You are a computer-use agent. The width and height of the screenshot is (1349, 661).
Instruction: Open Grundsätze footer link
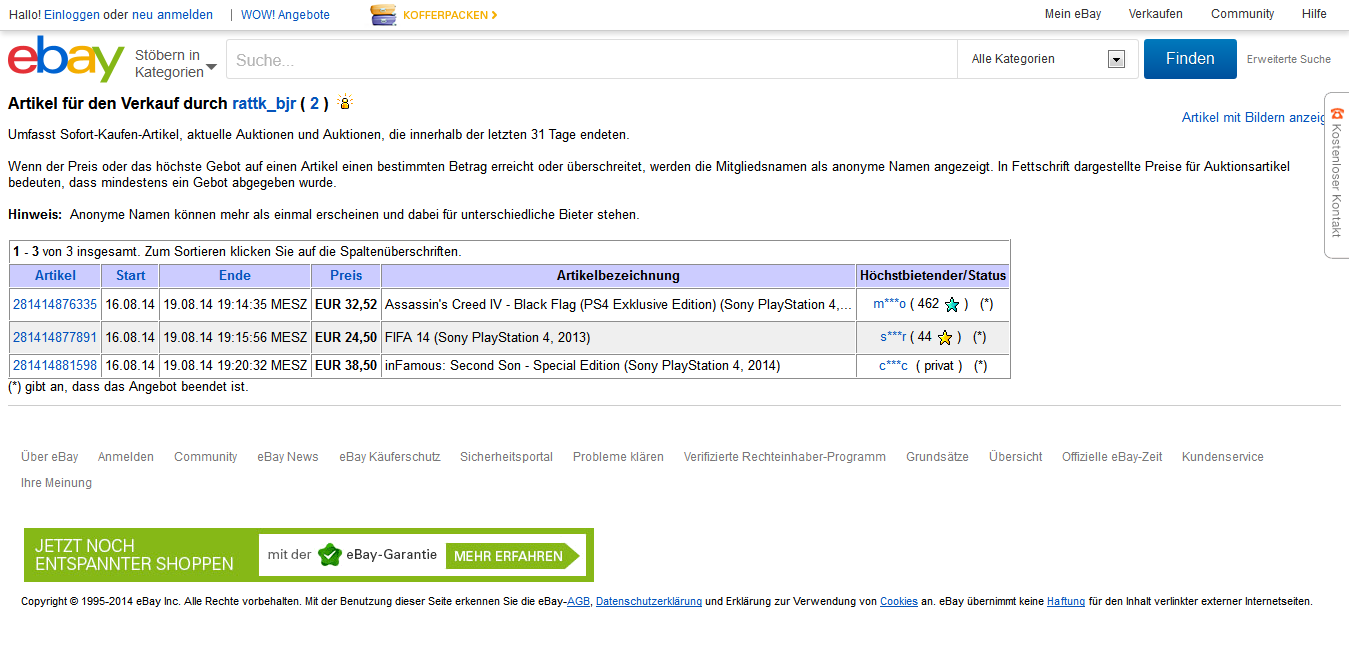(937, 457)
